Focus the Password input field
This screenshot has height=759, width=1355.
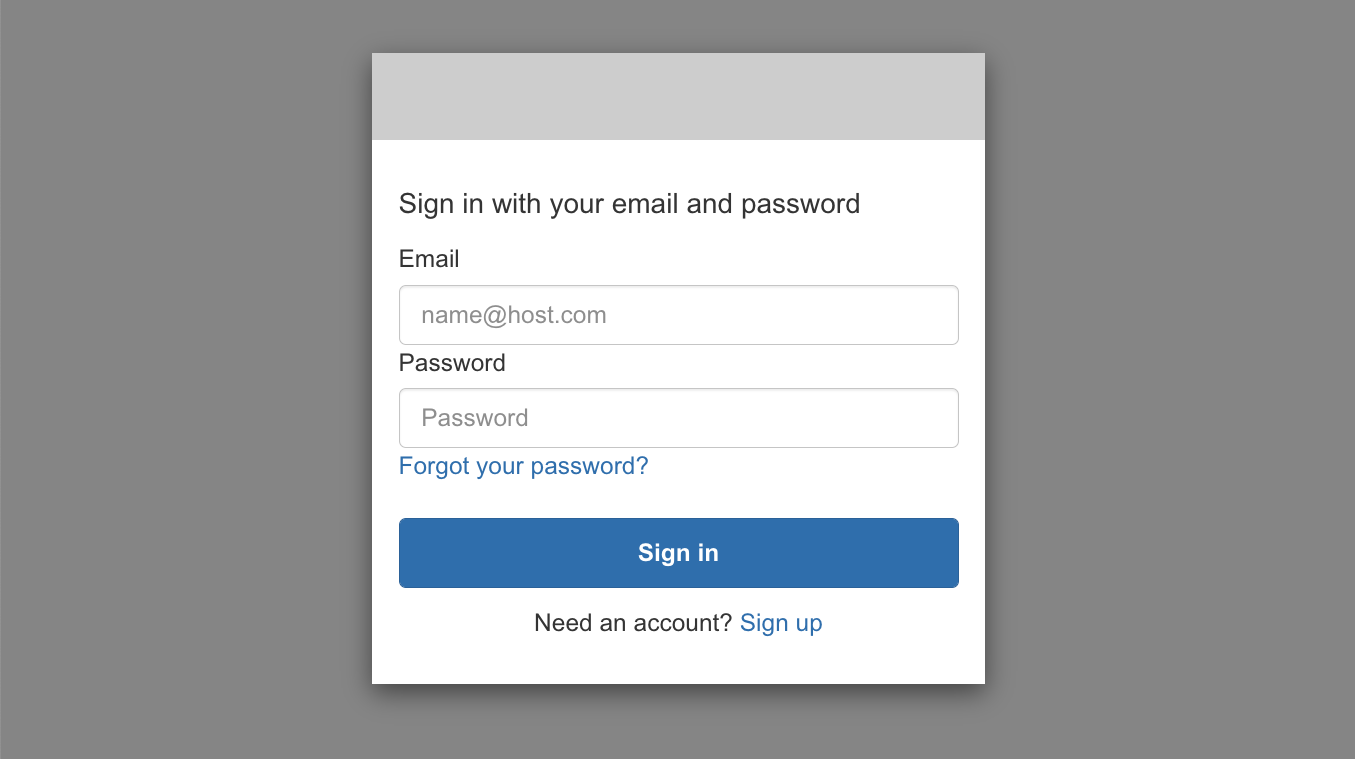pyautogui.click(x=678, y=418)
